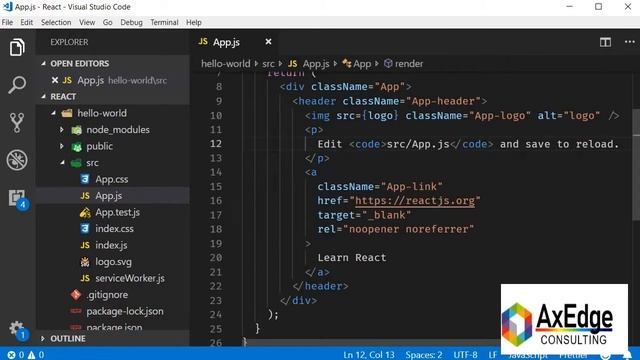Click the index.css file icon
The width and height of the screenshot is (640, 360).
coord(85,229)
